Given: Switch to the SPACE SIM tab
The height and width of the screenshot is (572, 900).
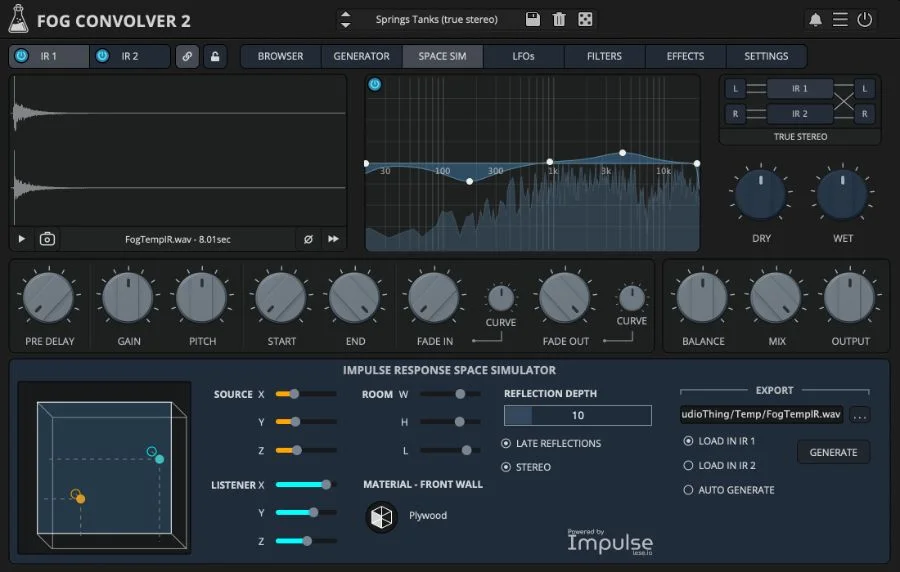Looking at the screenshot, I should point(443,56).
